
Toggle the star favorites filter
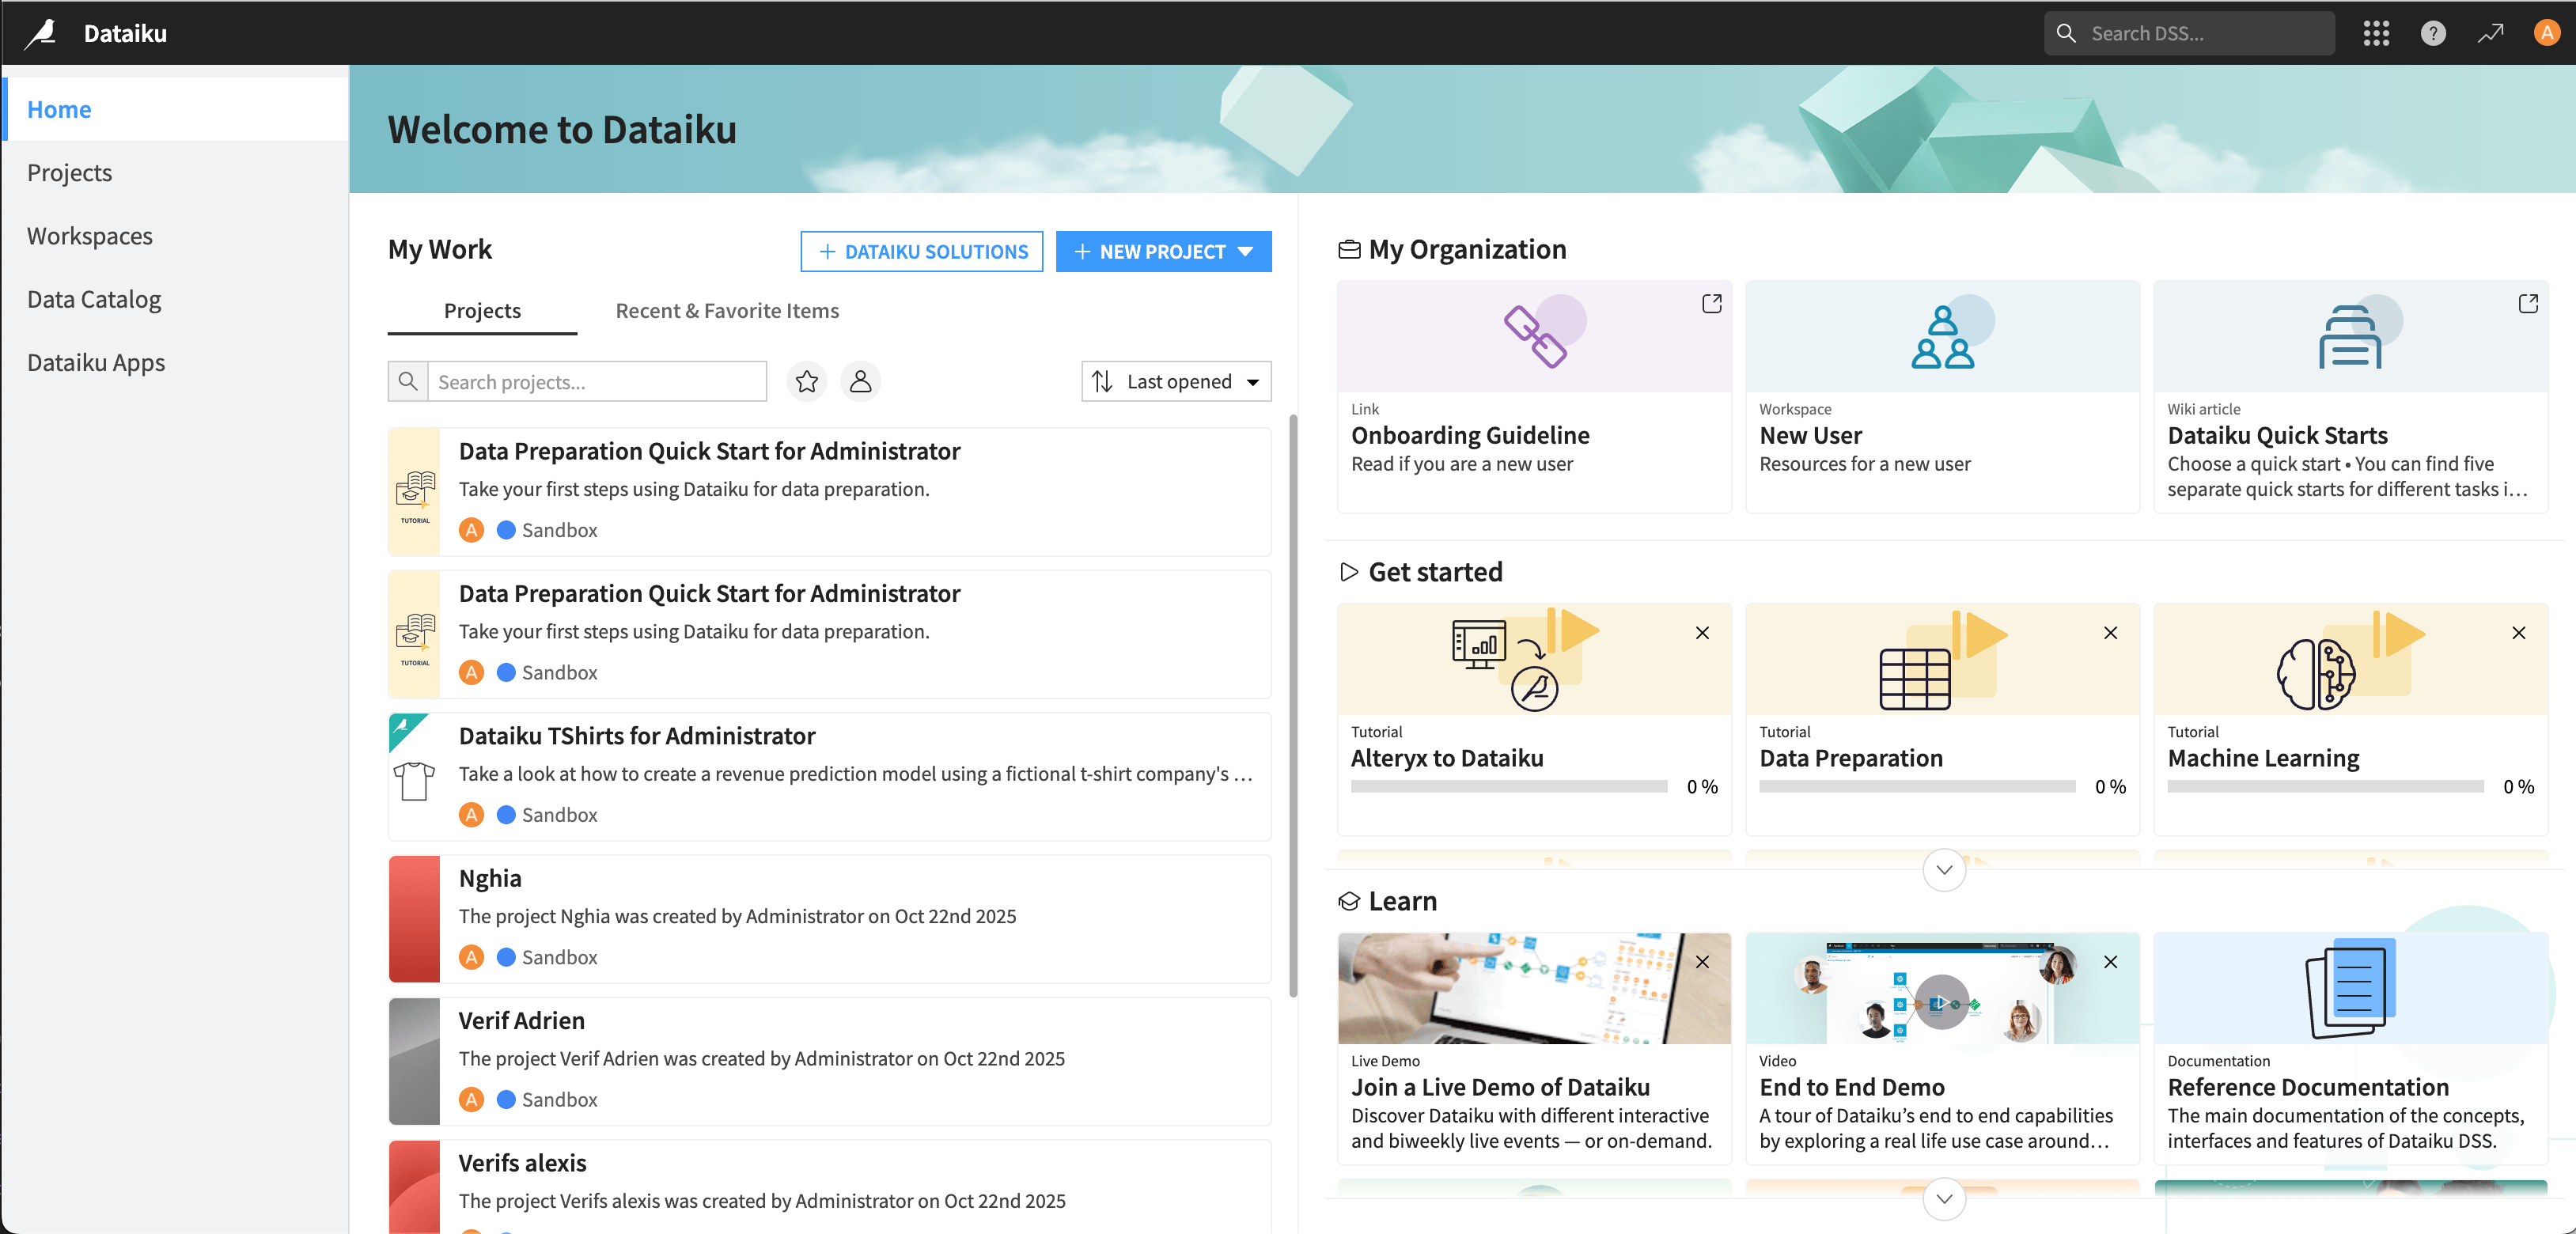(807, 381)
